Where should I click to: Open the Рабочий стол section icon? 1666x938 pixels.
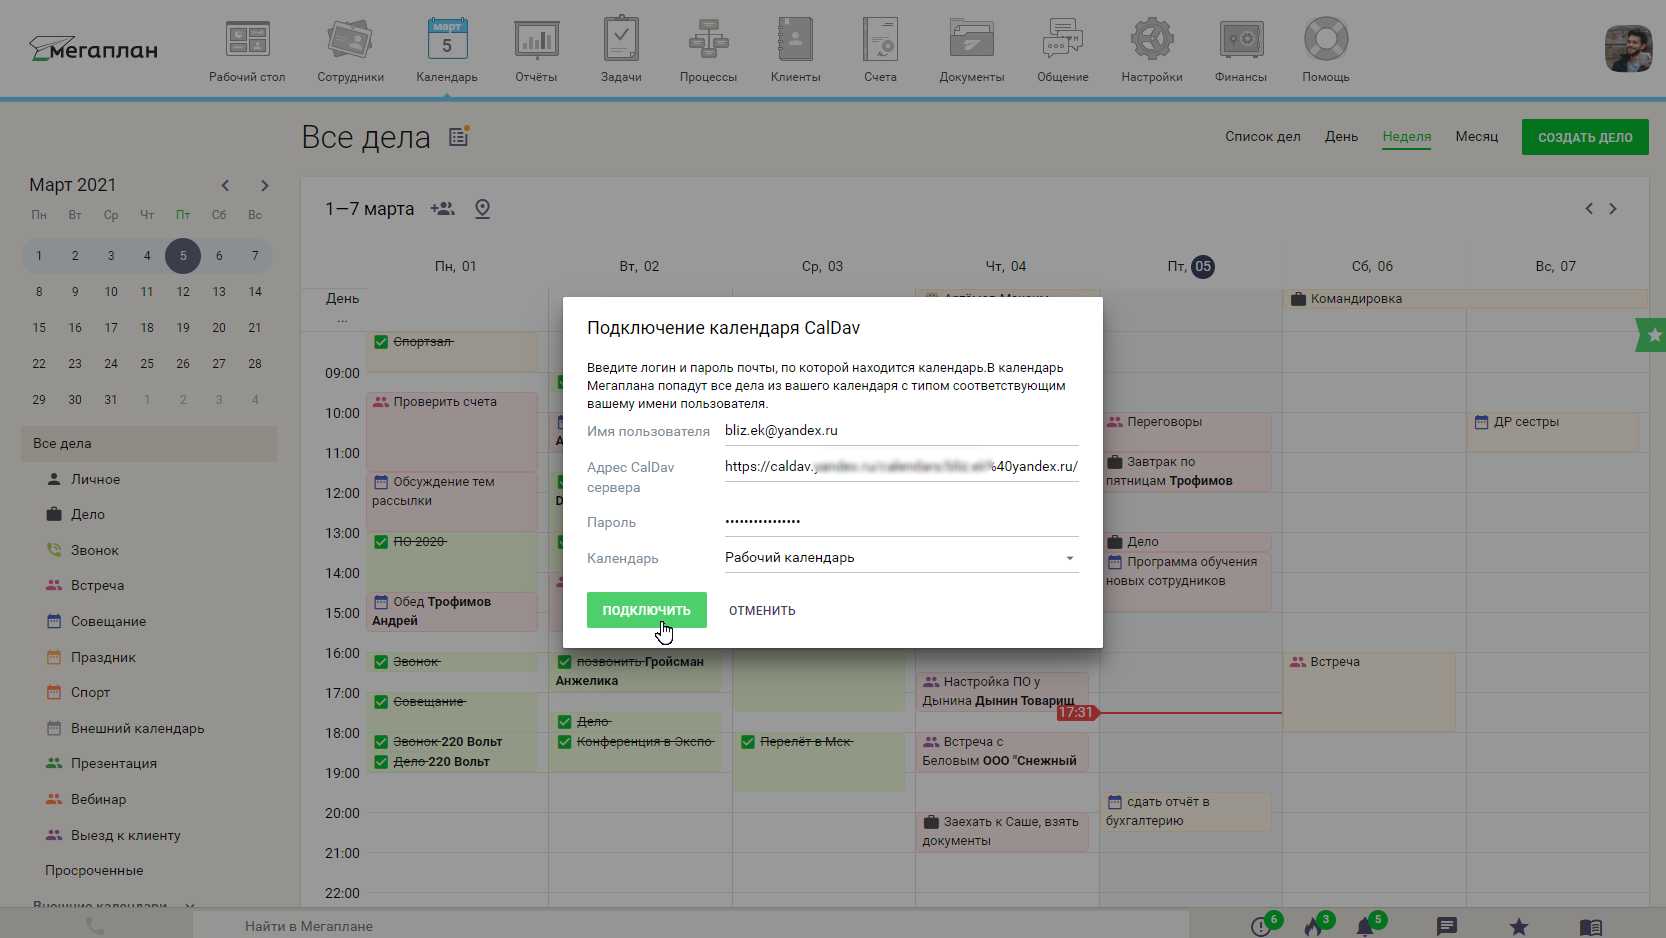247,40
